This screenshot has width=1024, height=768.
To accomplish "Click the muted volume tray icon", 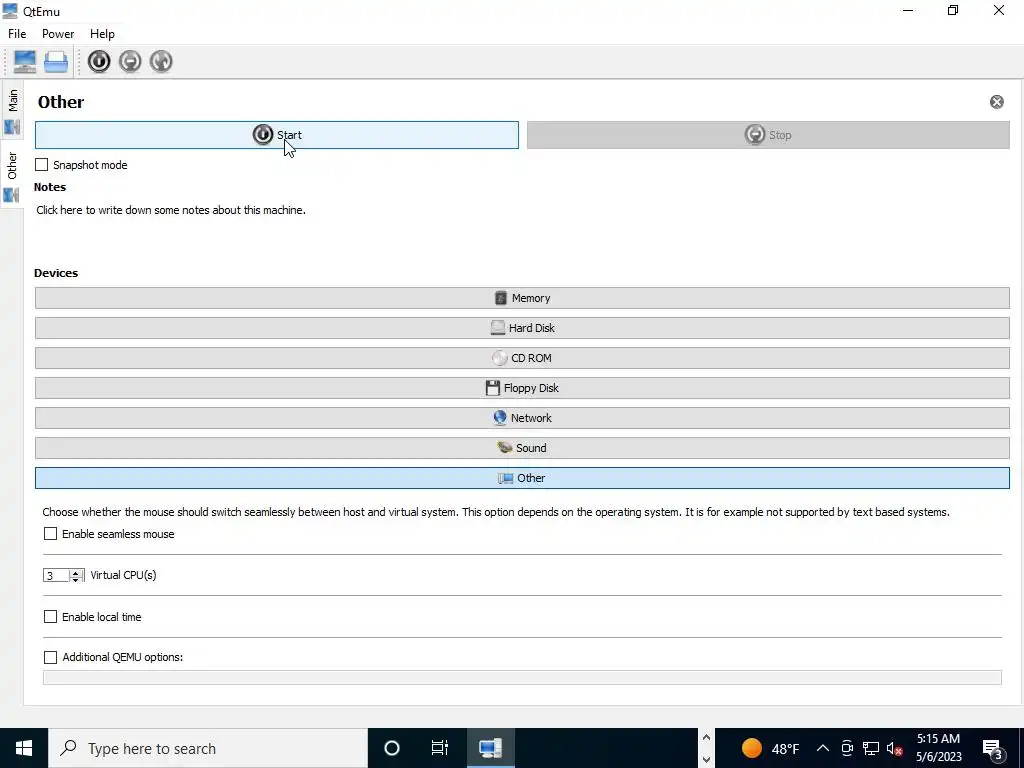I will click(x=895, y=748).
